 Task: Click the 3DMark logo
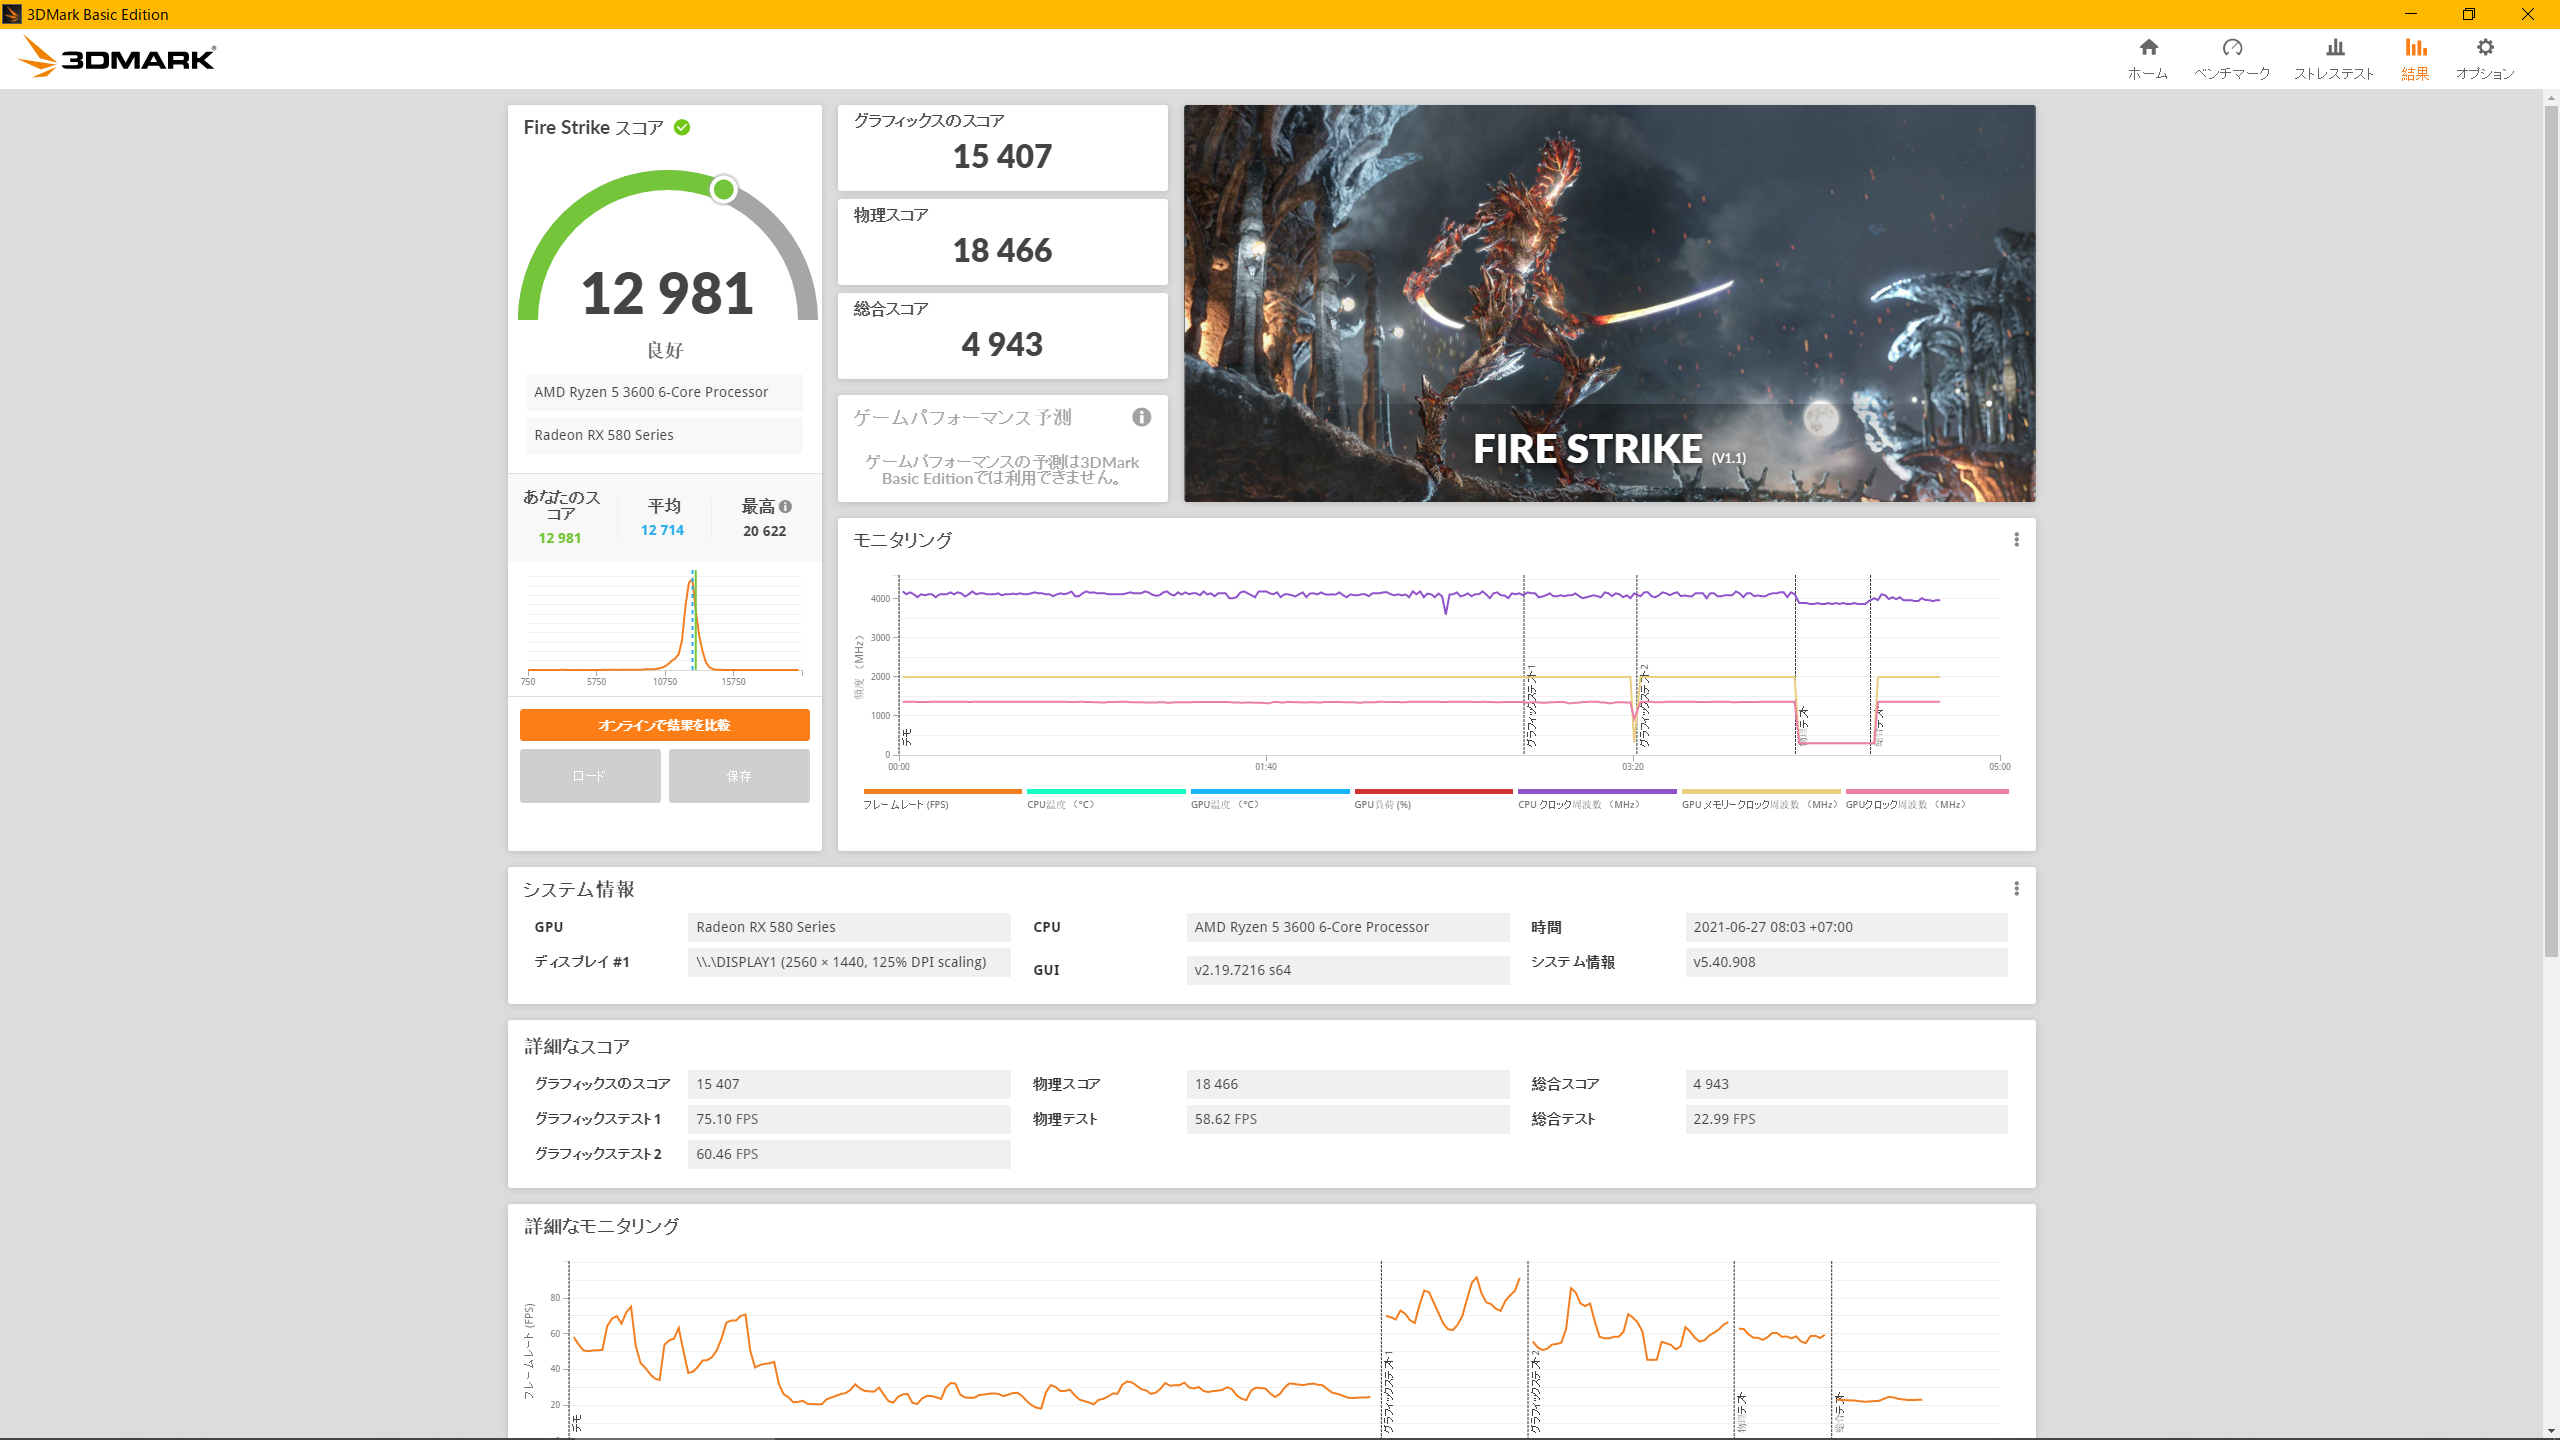point(117,58)
